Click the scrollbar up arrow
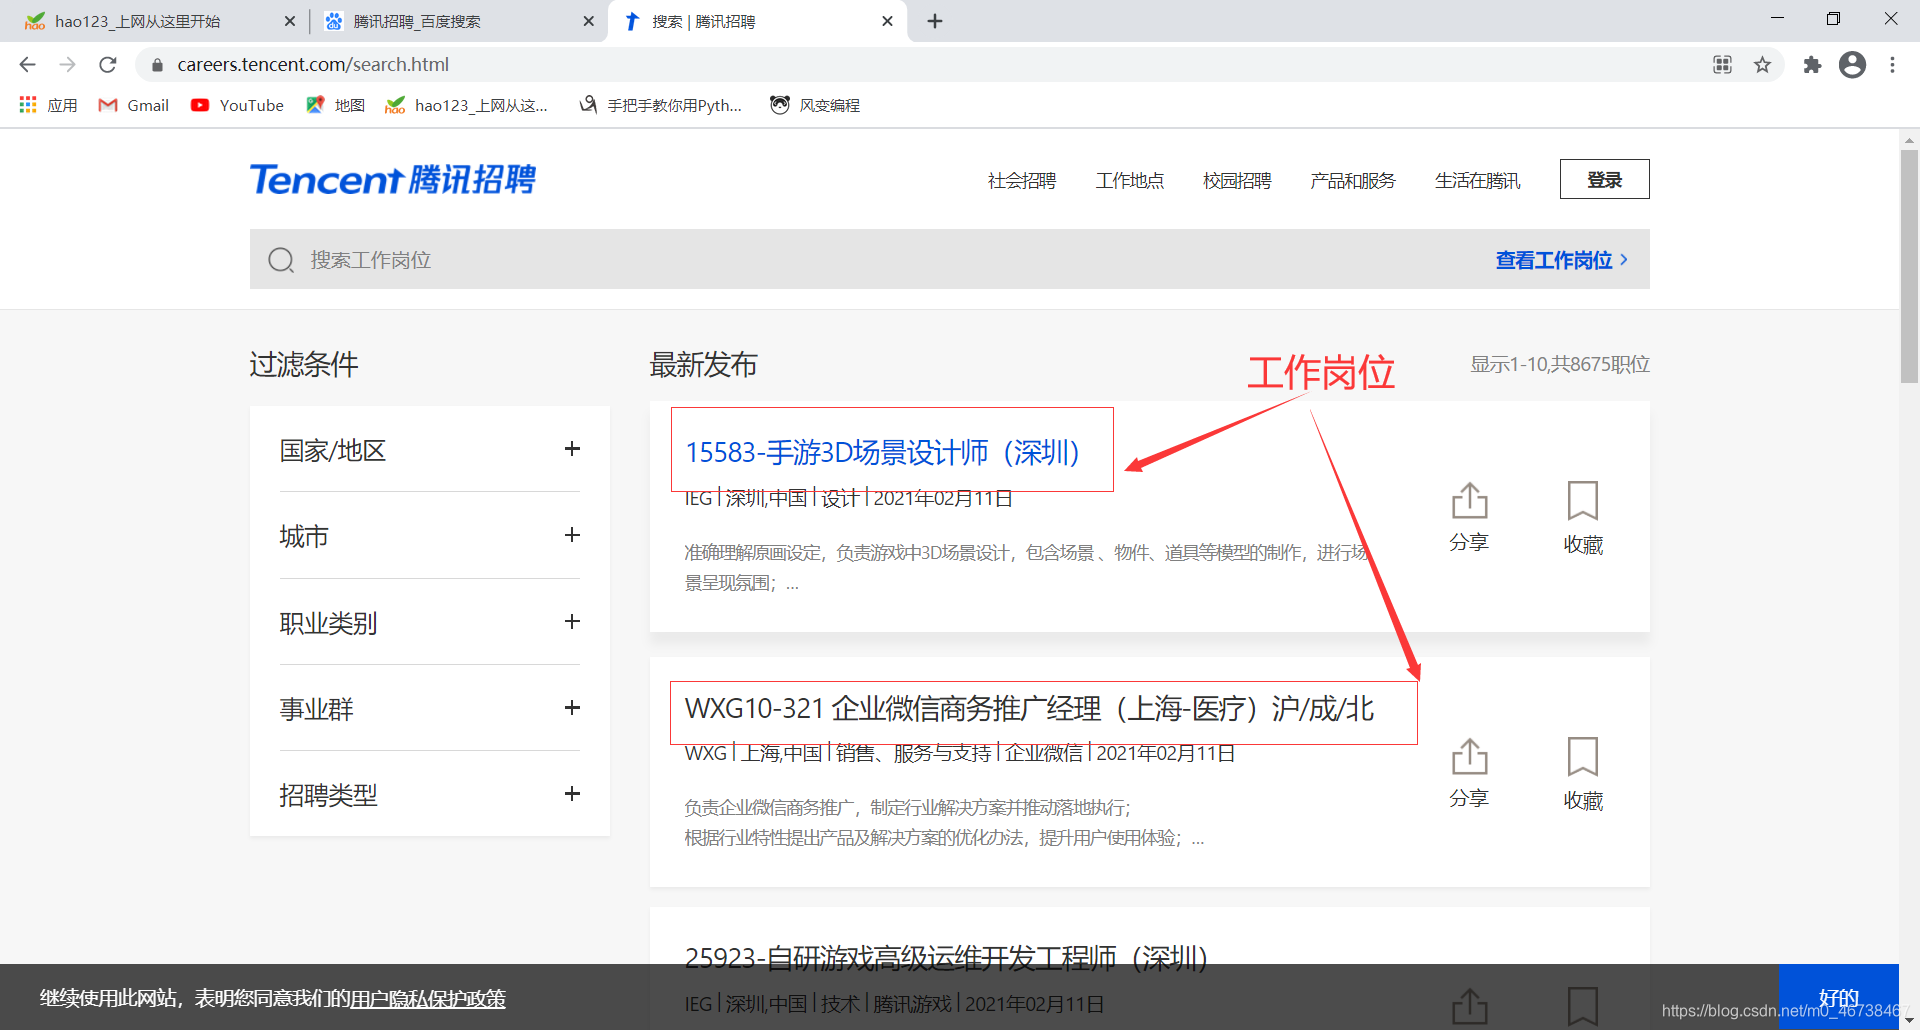Viewport: 1920px width, 1030px height. click(1909, 139)
